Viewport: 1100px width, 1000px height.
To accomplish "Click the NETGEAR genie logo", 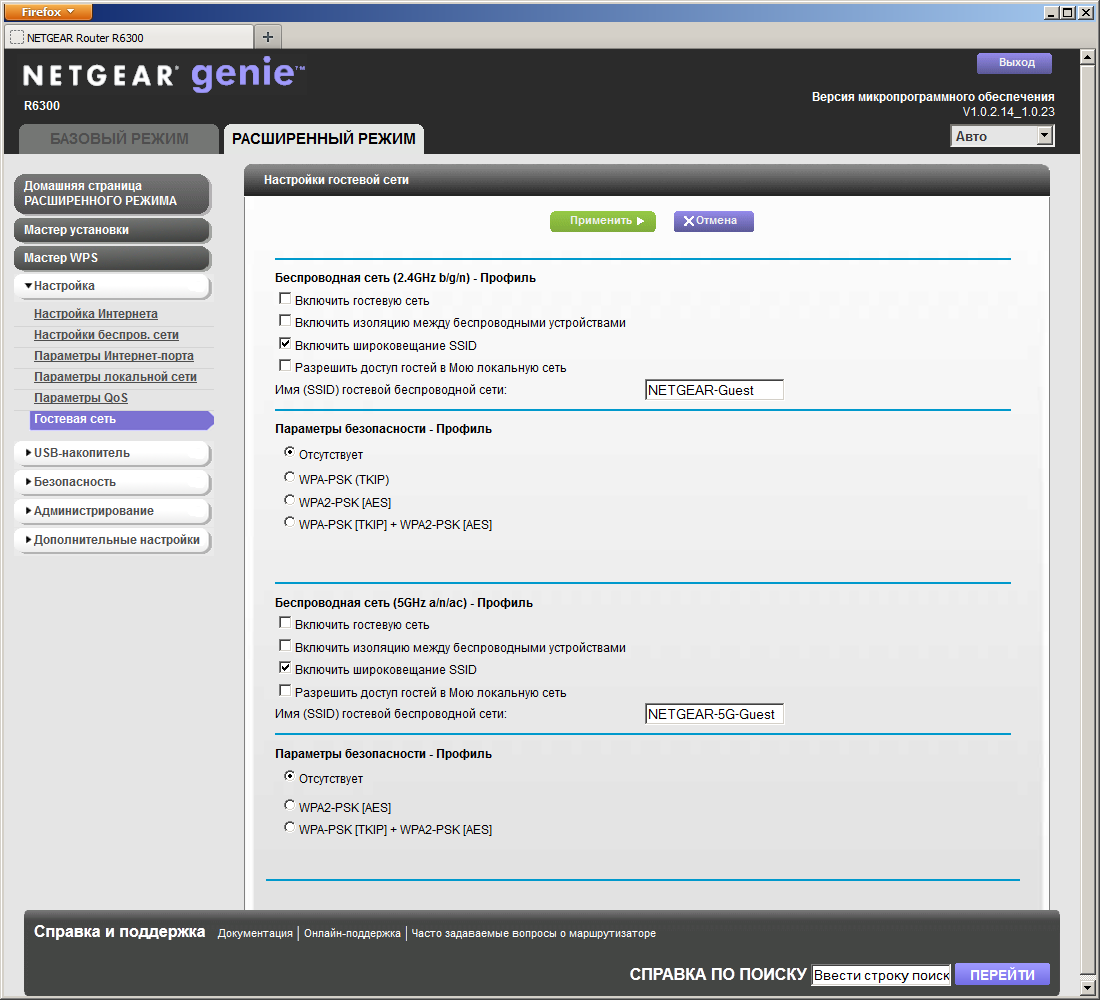I will [164, 74].
